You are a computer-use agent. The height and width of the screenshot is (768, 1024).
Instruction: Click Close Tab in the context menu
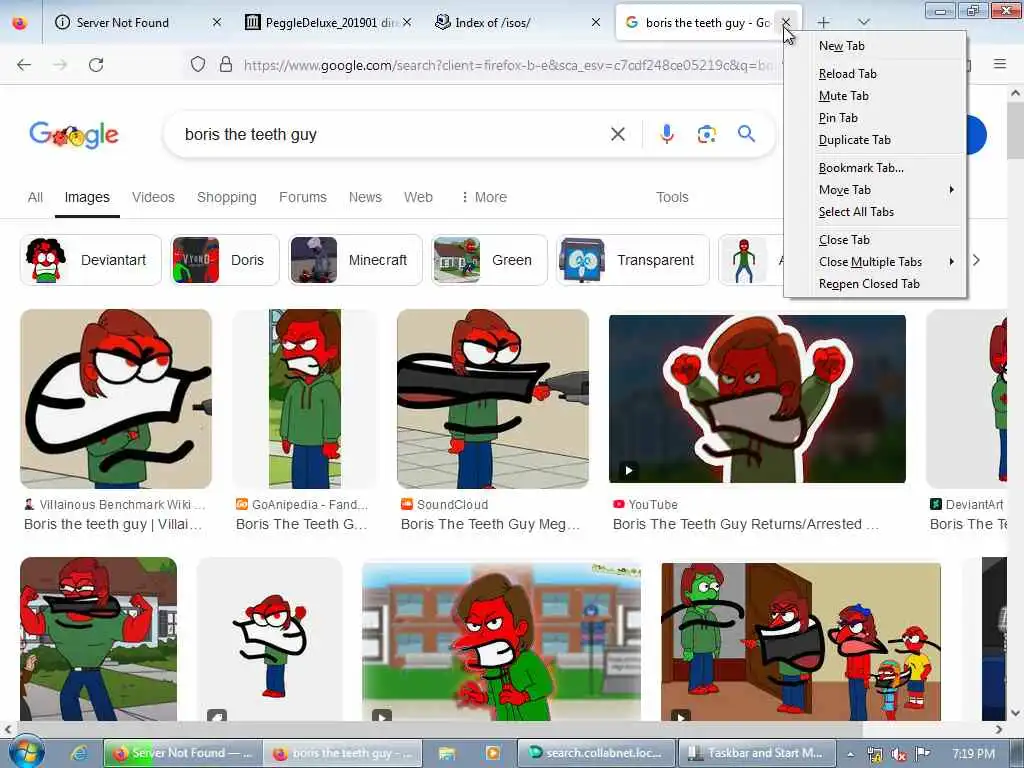pos(875,240)
